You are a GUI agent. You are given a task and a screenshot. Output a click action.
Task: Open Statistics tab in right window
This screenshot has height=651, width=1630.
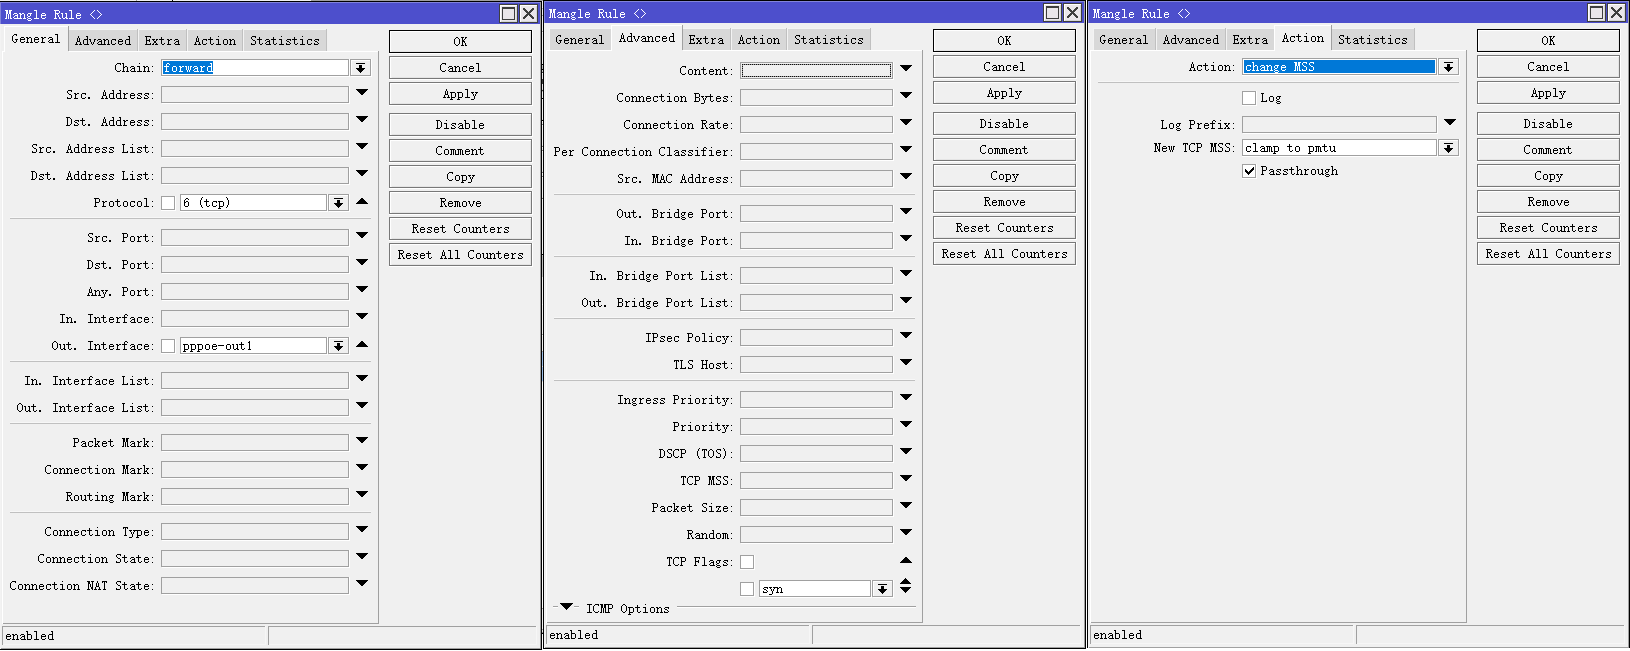1372,40
